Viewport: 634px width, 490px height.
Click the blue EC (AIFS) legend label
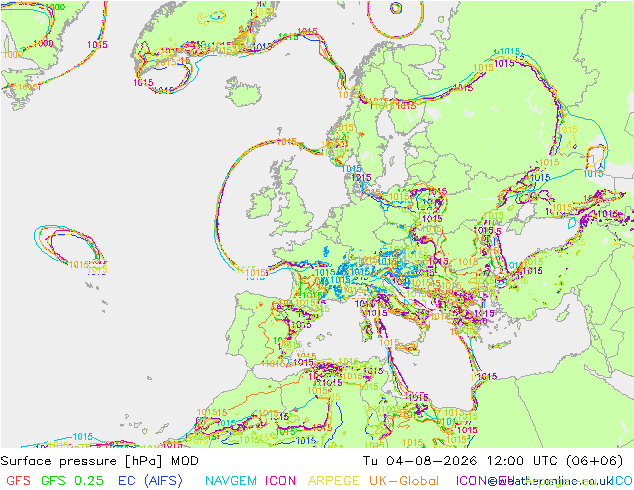[x=150, y=480]
